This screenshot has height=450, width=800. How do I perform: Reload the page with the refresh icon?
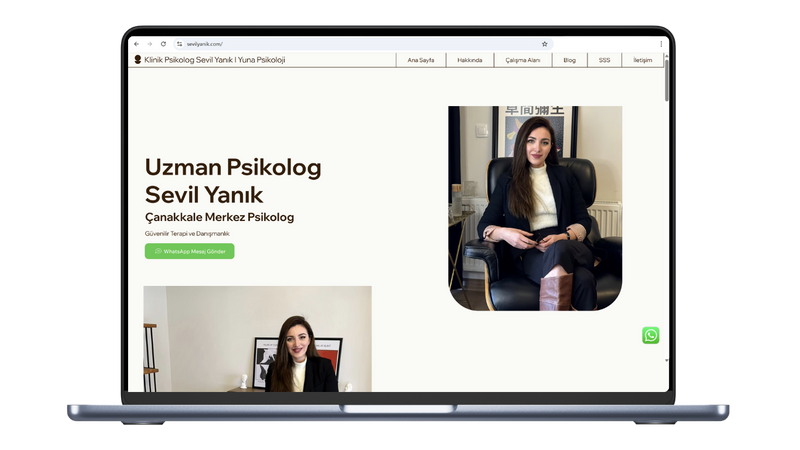[x=163, y=44]
